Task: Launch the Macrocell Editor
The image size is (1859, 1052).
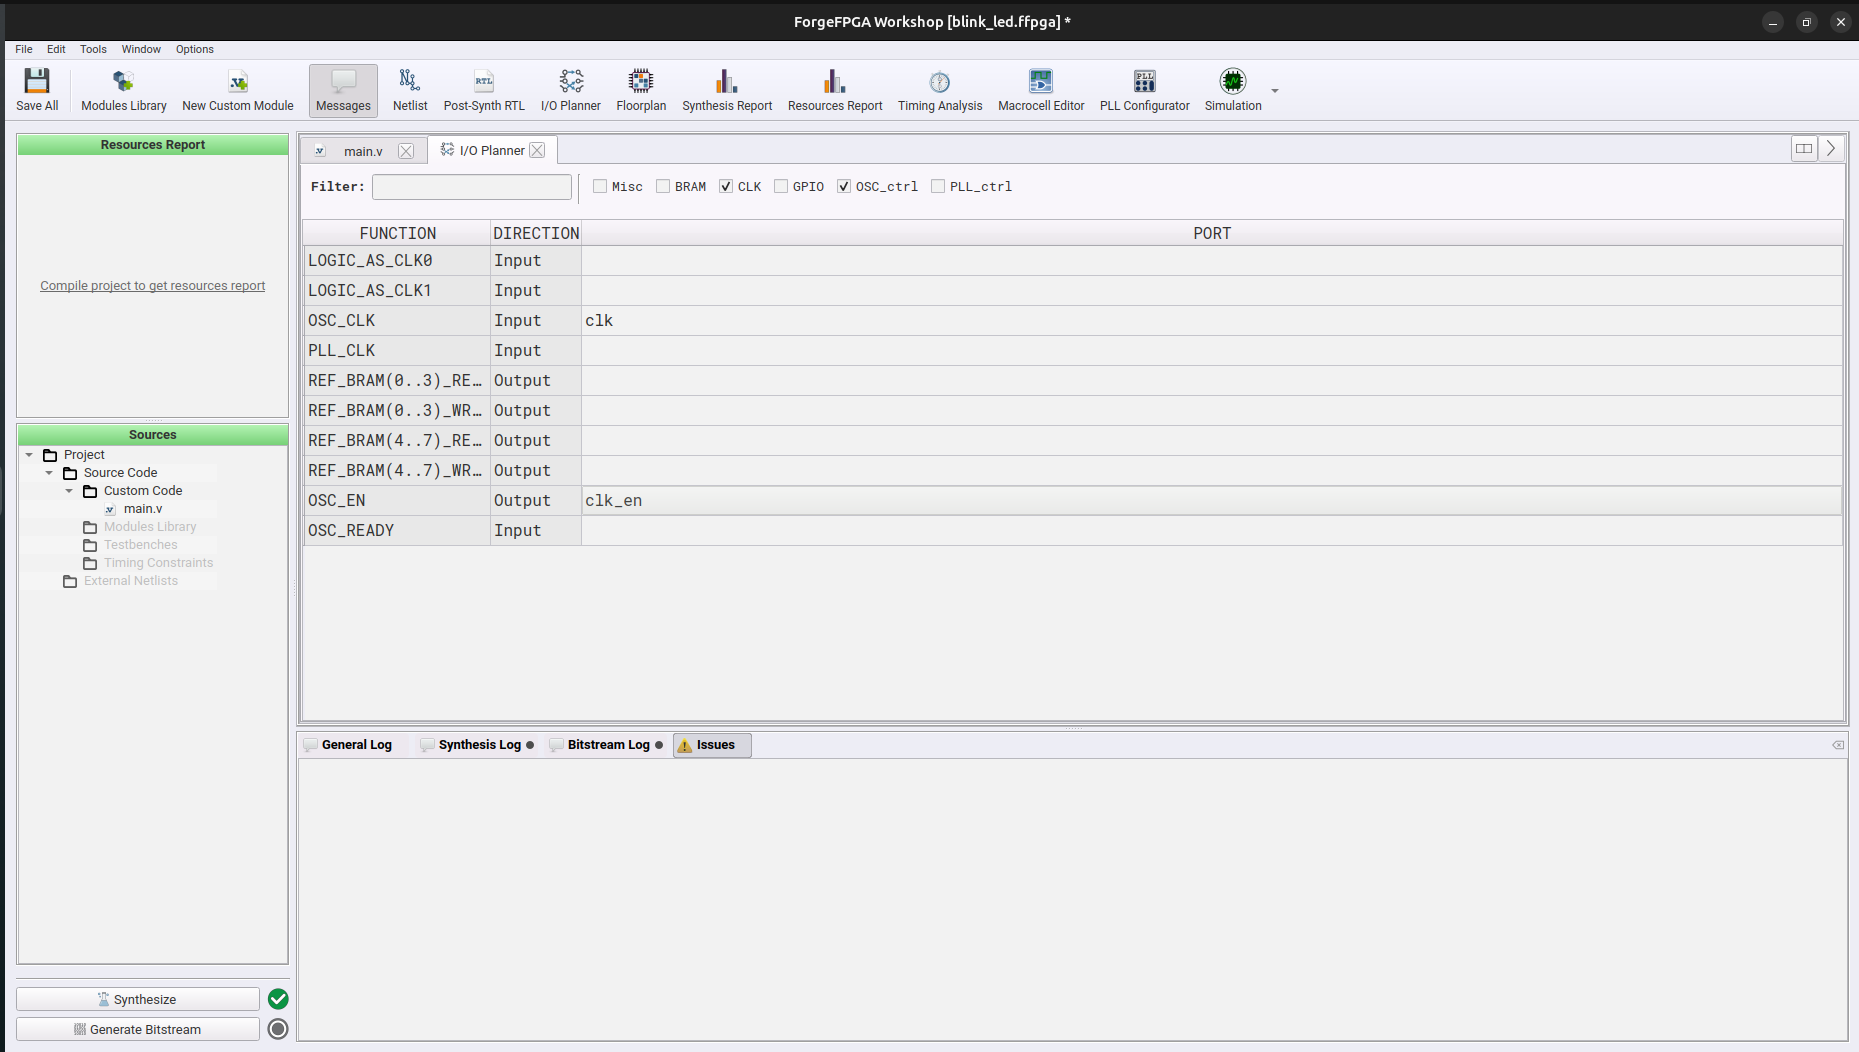Action: point(1040,90)
